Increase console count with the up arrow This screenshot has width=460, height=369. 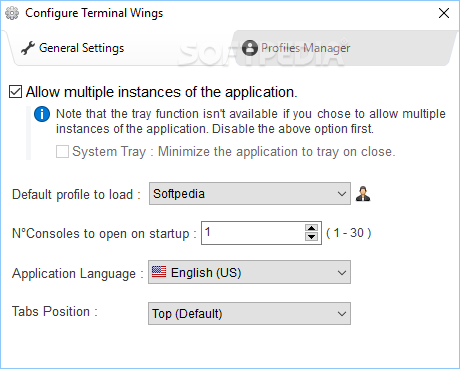[311, 228]
